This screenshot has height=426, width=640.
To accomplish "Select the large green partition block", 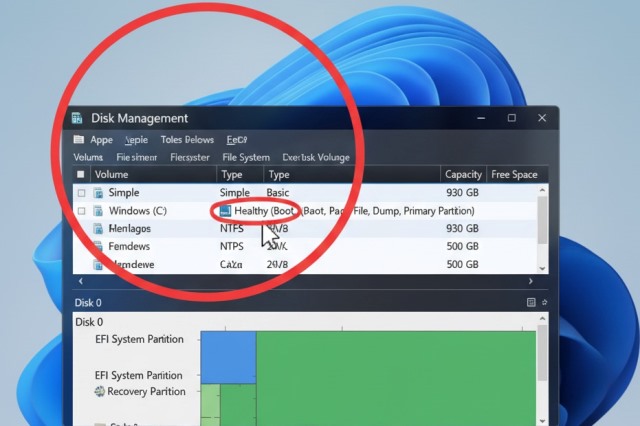I will 396,379.
